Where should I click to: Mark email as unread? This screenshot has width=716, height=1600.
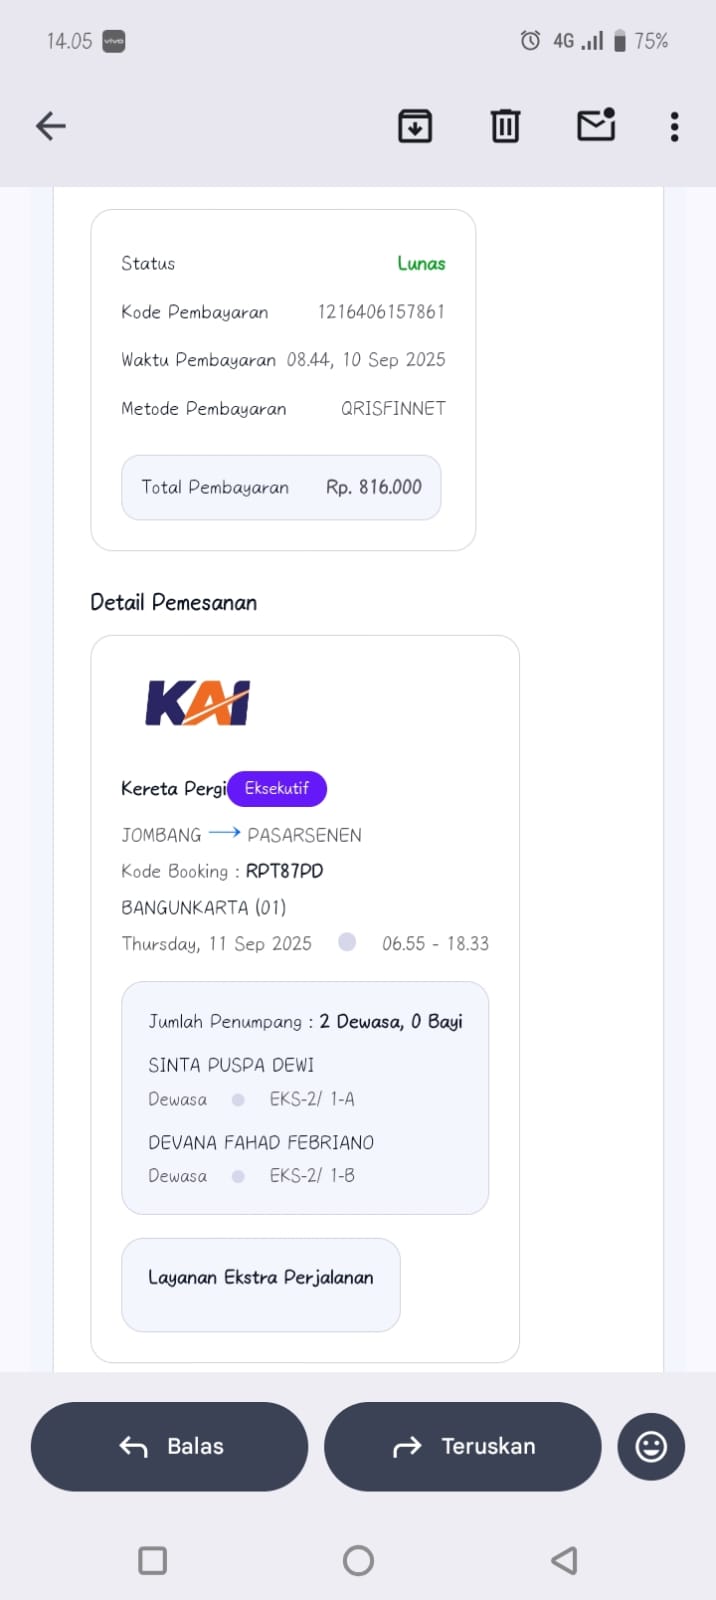pos(596,125)
